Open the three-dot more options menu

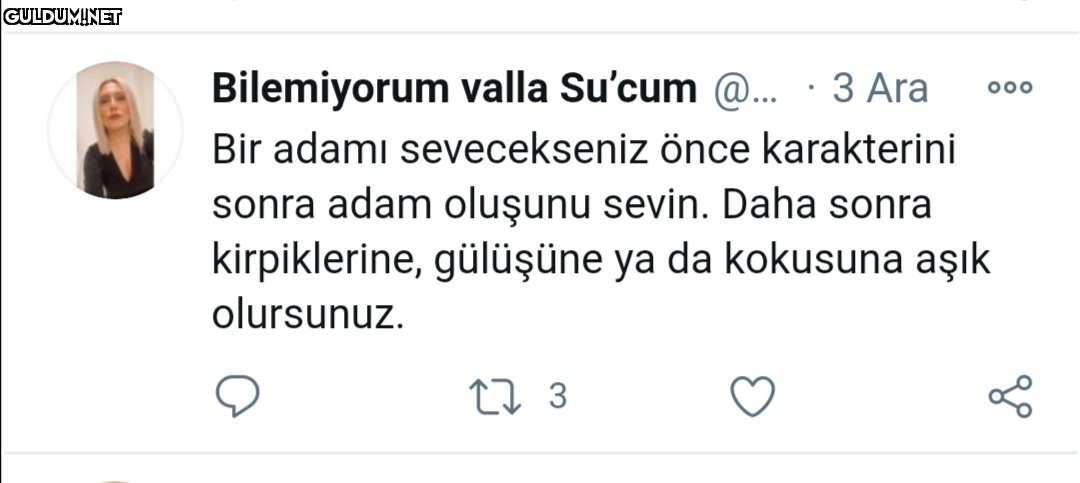(1009, 88)
